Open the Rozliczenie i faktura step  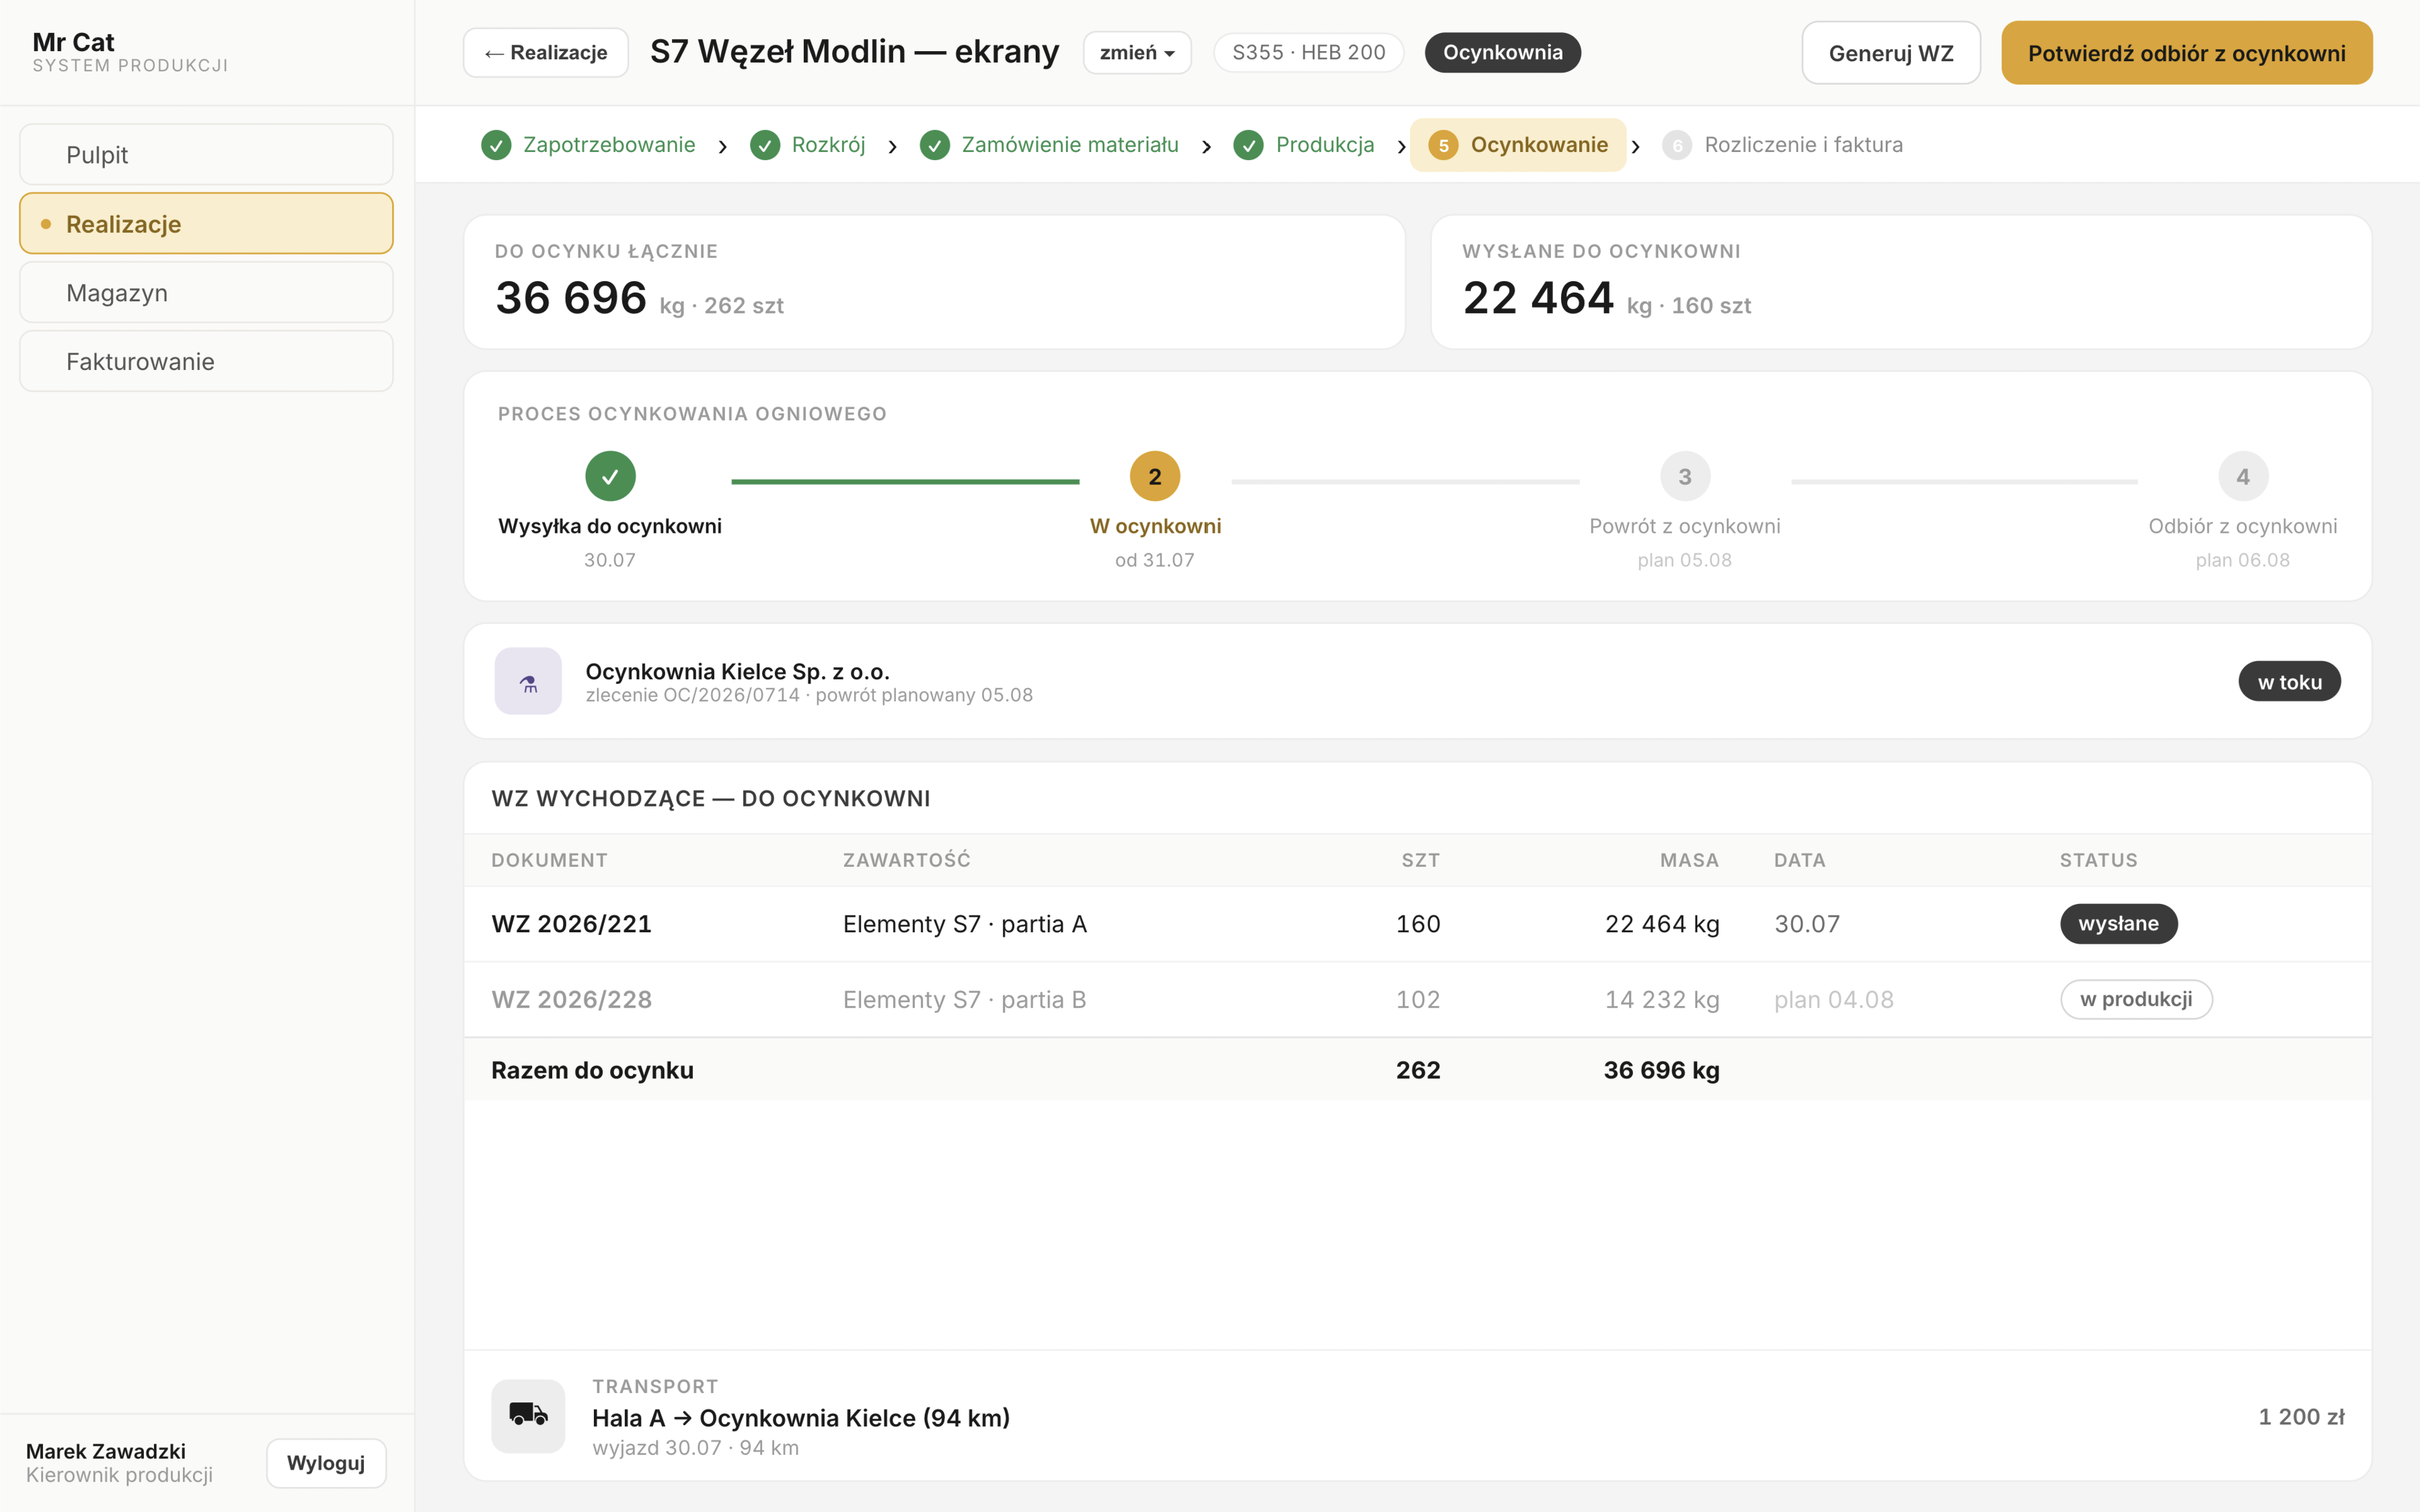coord(1783,145)
